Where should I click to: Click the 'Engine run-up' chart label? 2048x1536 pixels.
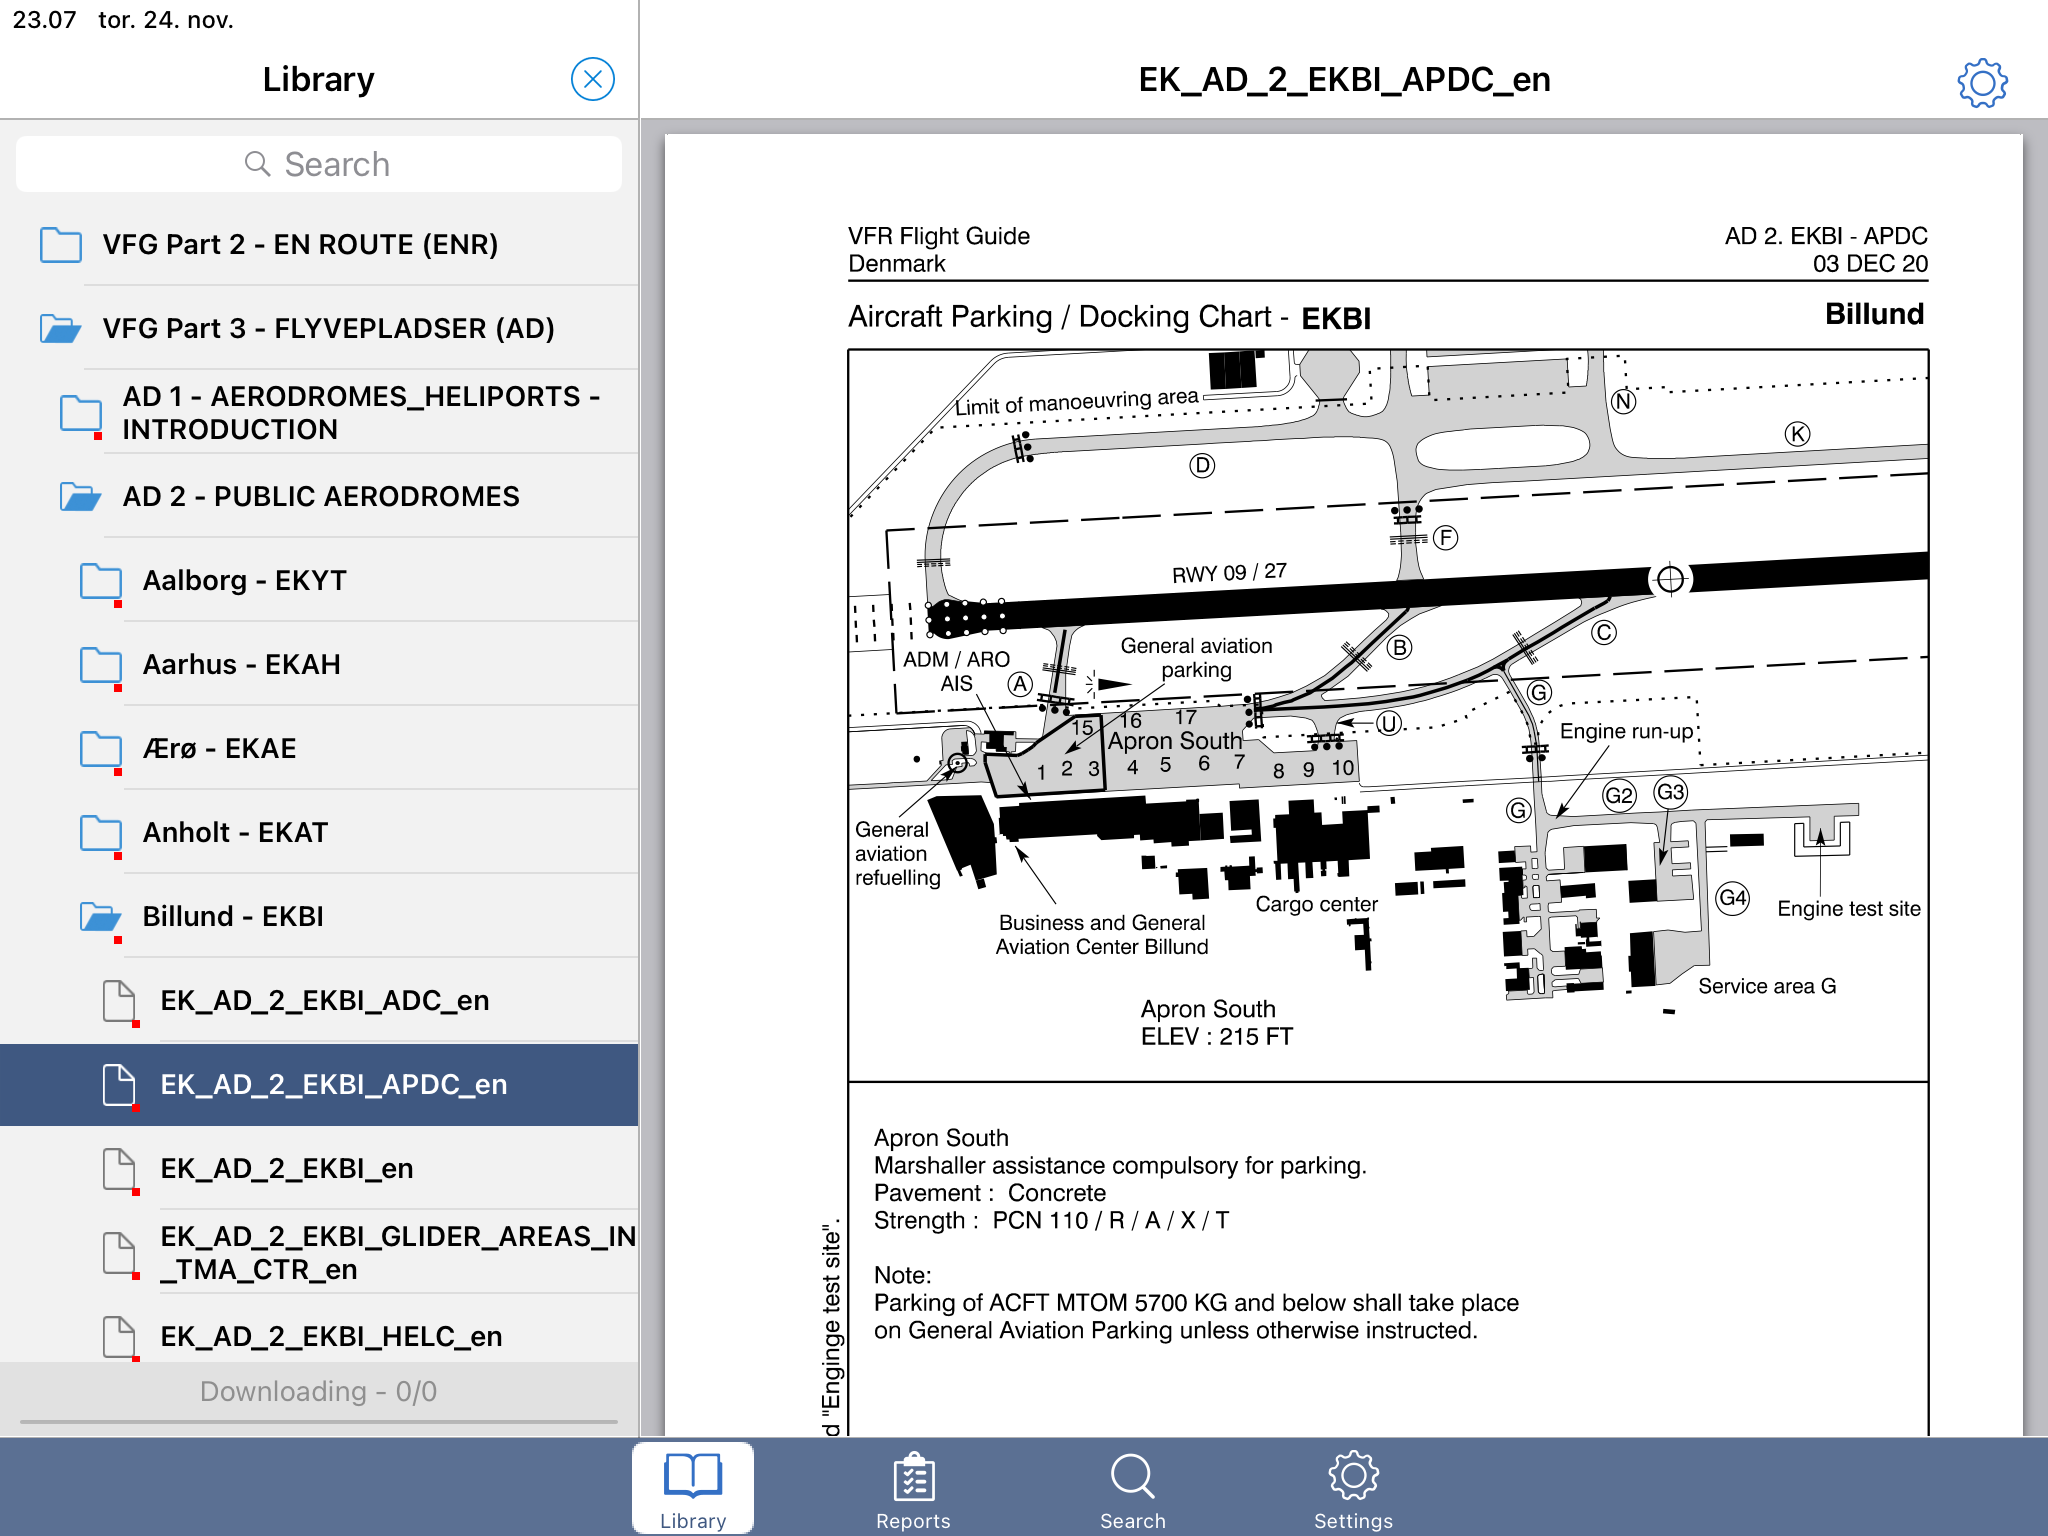coord(1626,731)
